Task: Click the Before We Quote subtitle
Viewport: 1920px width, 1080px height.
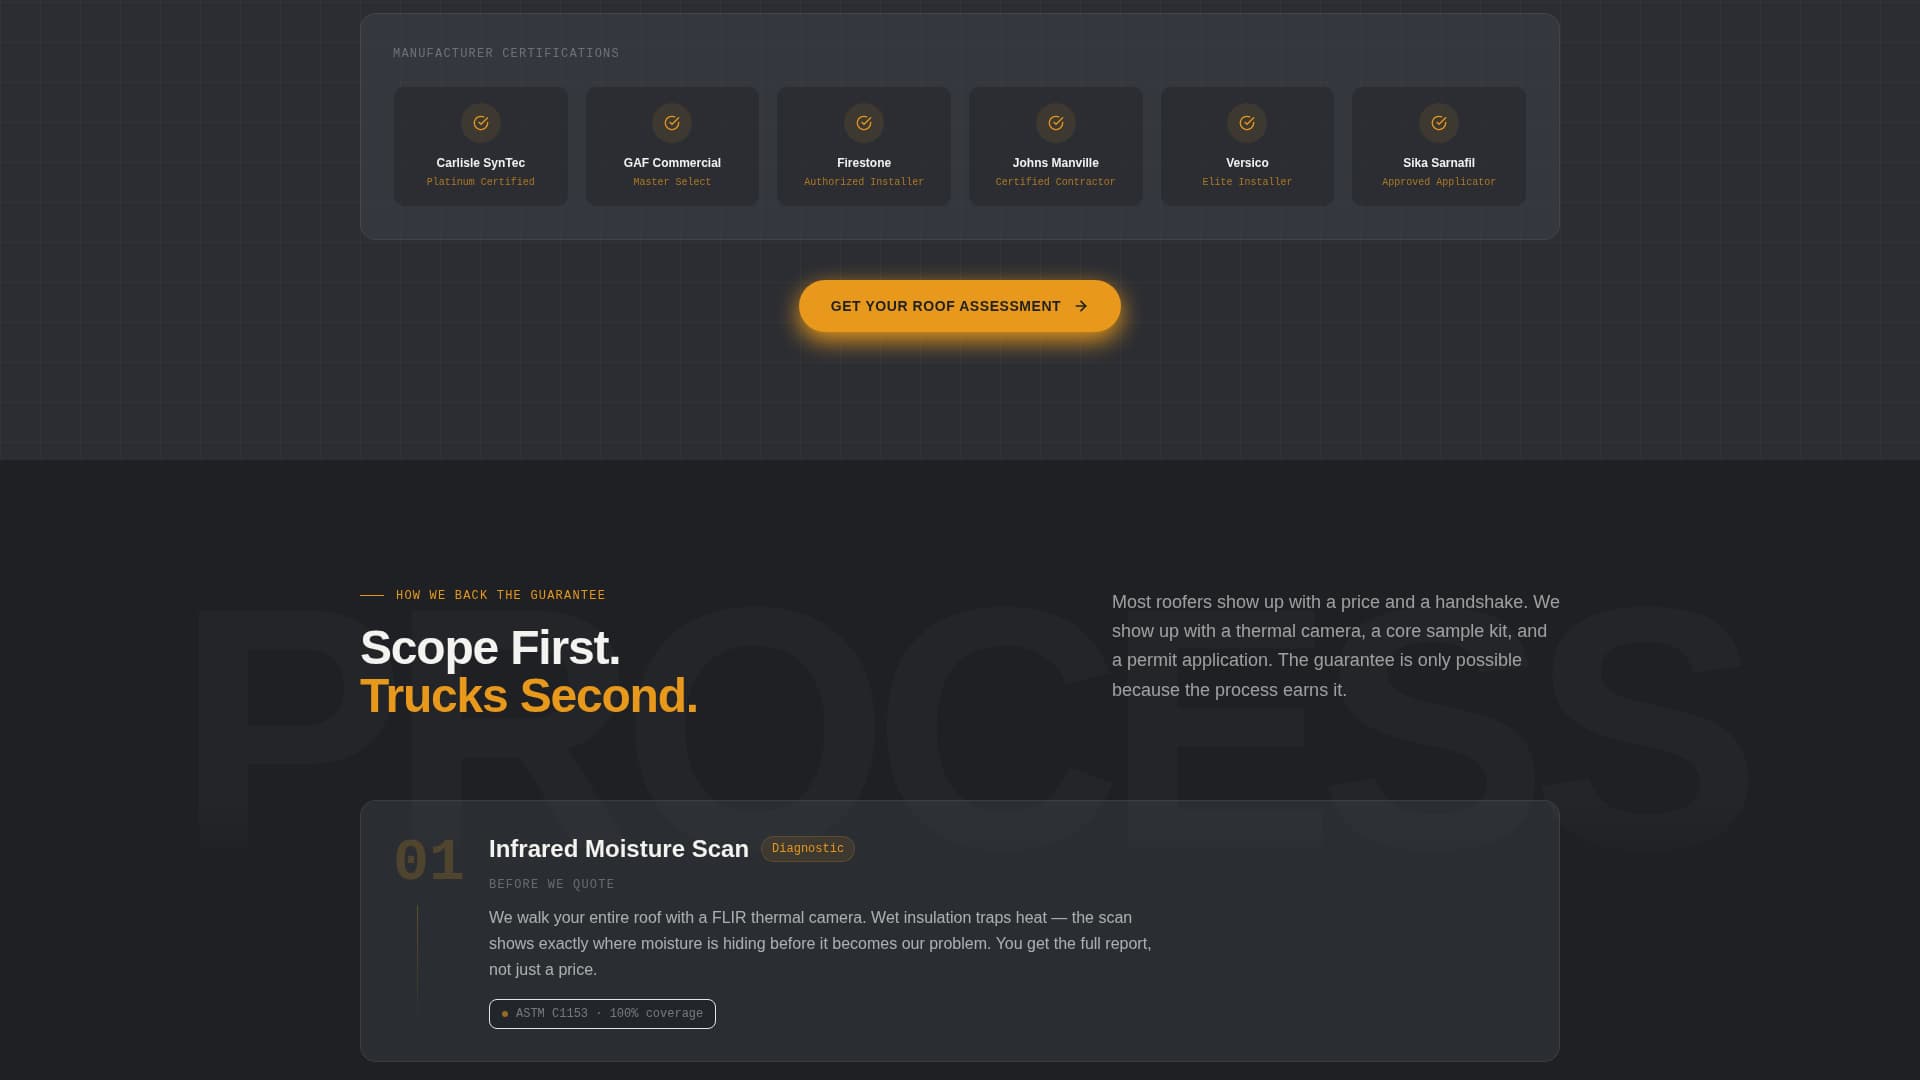Action: click(x=552, y=884)
